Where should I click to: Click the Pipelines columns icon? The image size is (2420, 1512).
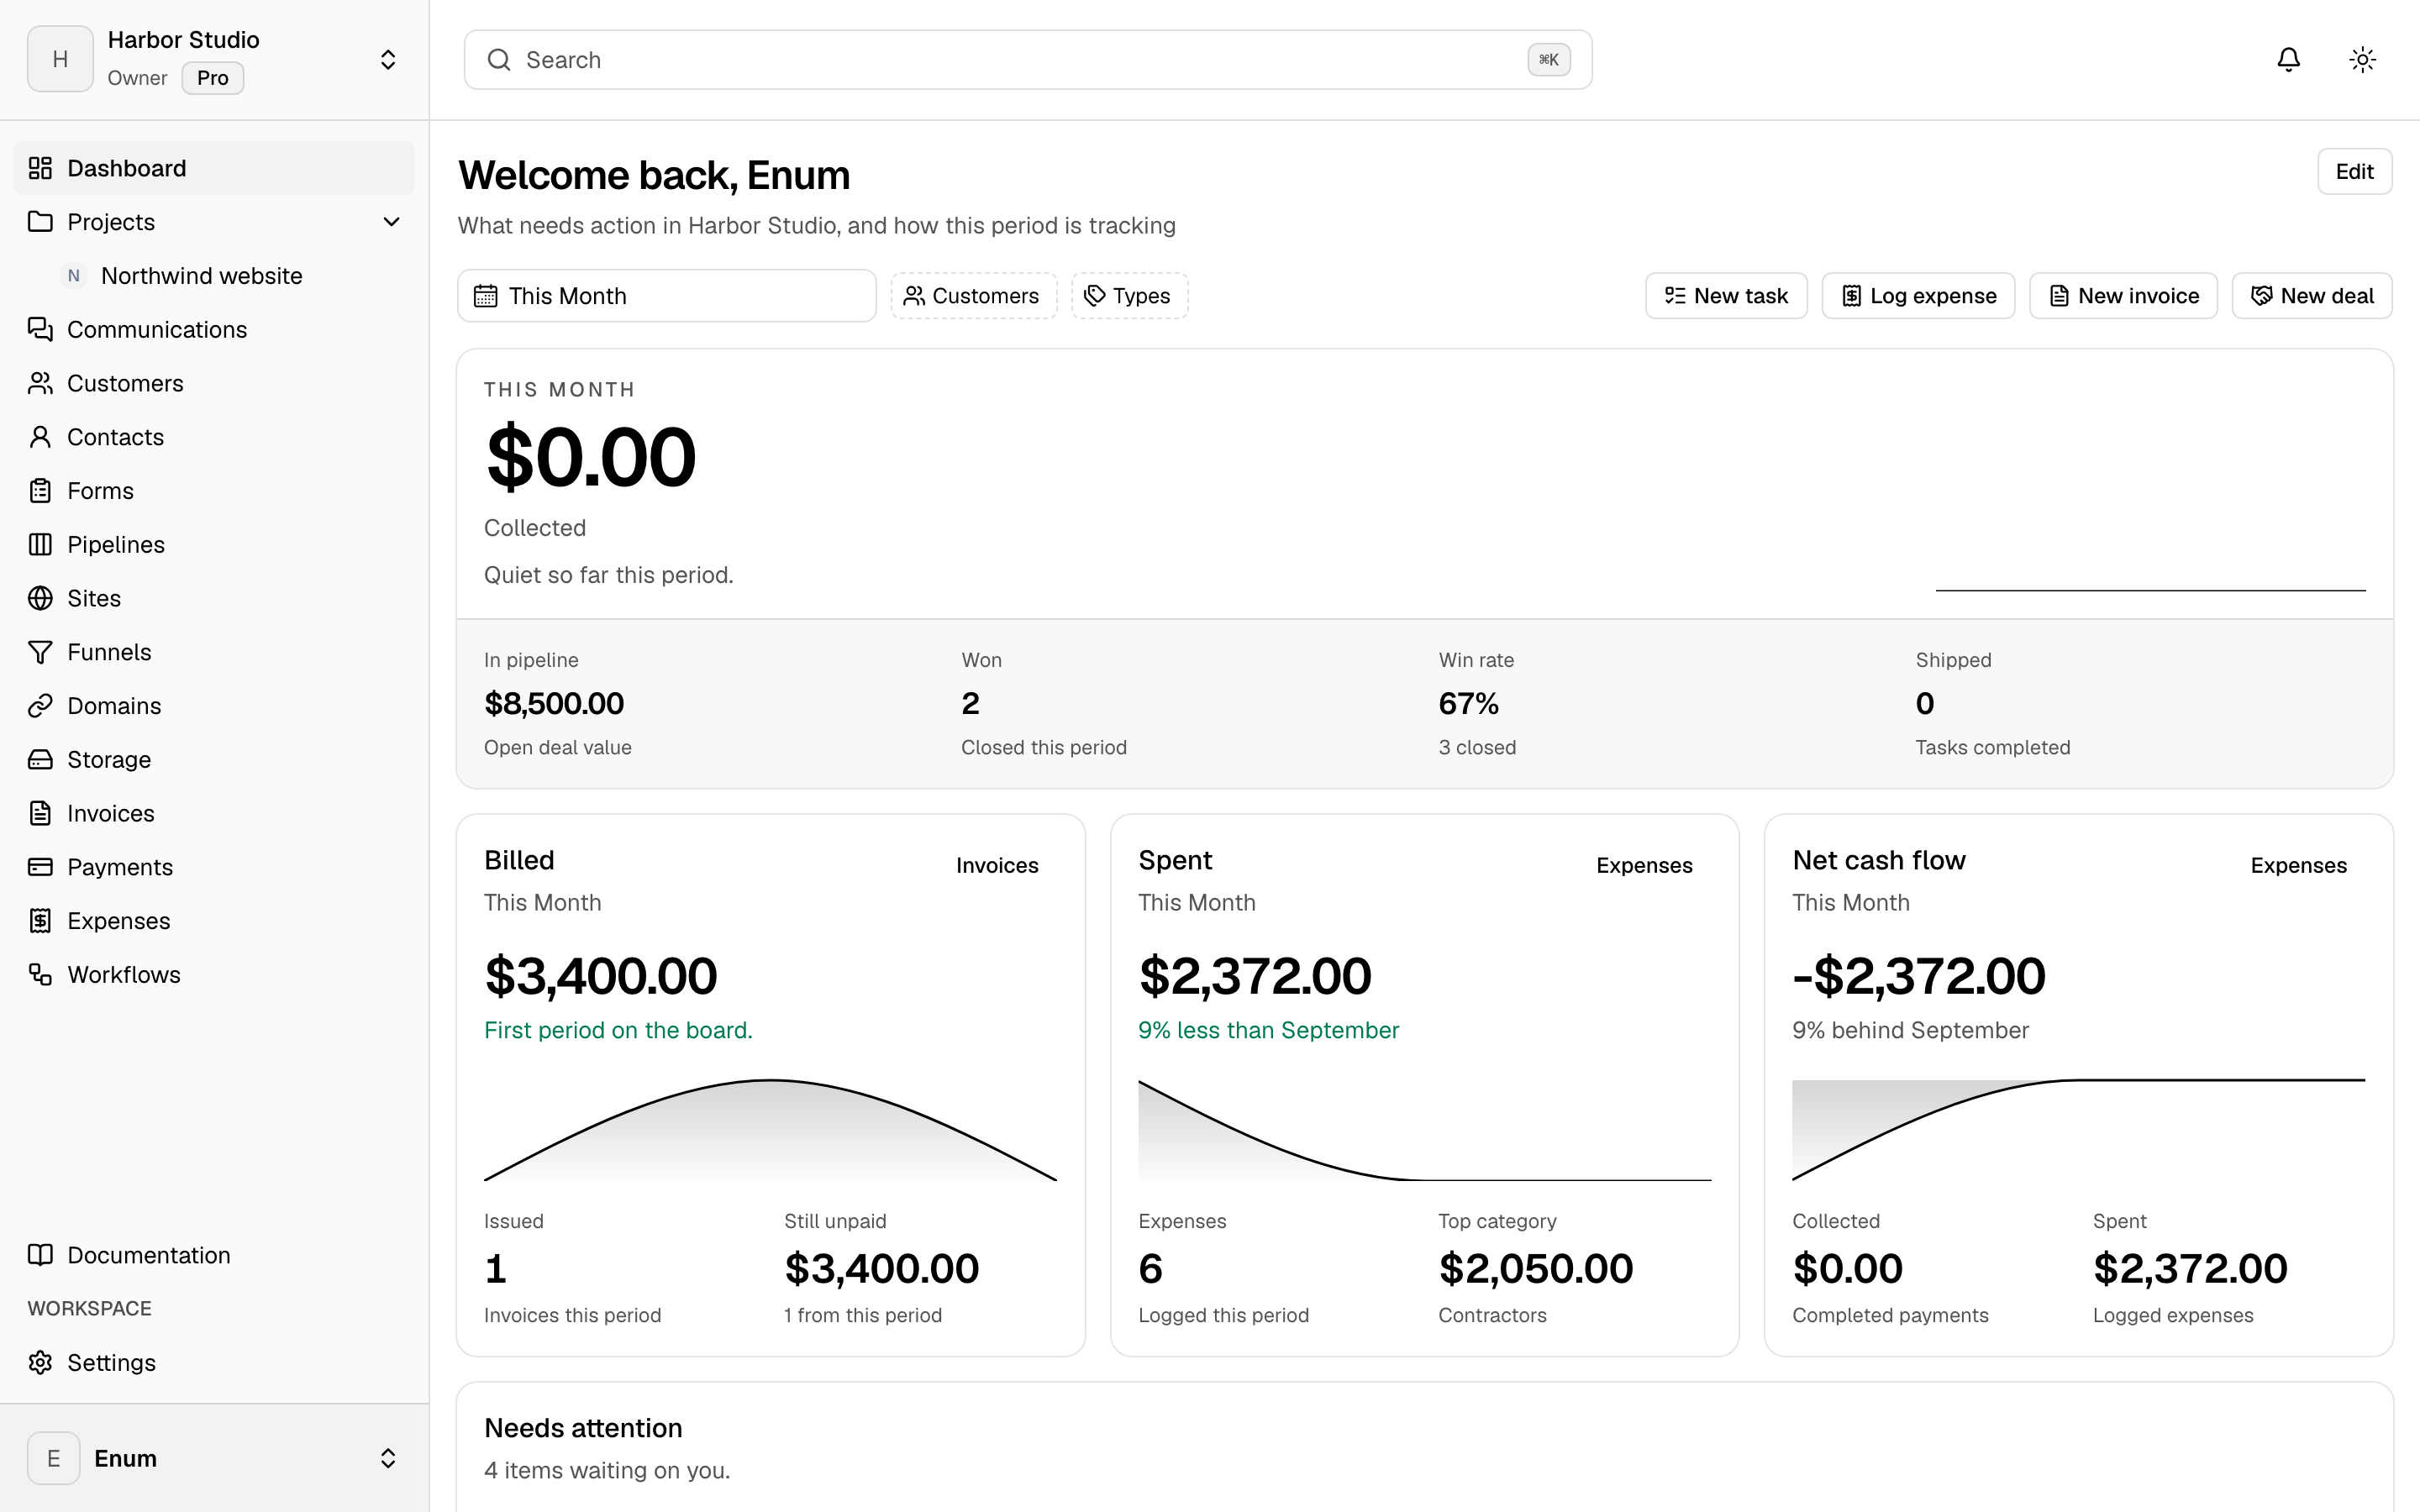[40, 544]
